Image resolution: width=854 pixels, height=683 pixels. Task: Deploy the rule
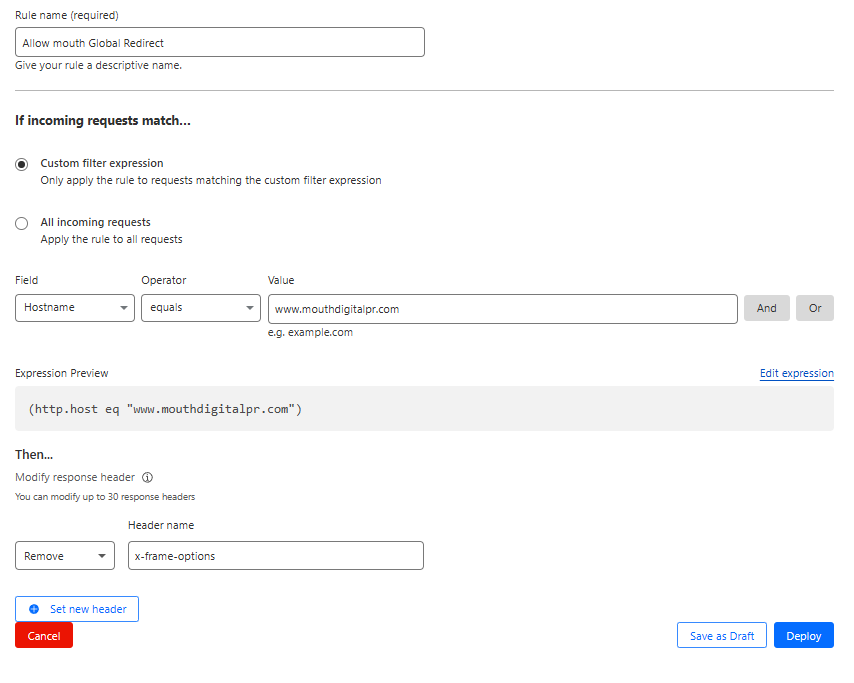point(803,636)
